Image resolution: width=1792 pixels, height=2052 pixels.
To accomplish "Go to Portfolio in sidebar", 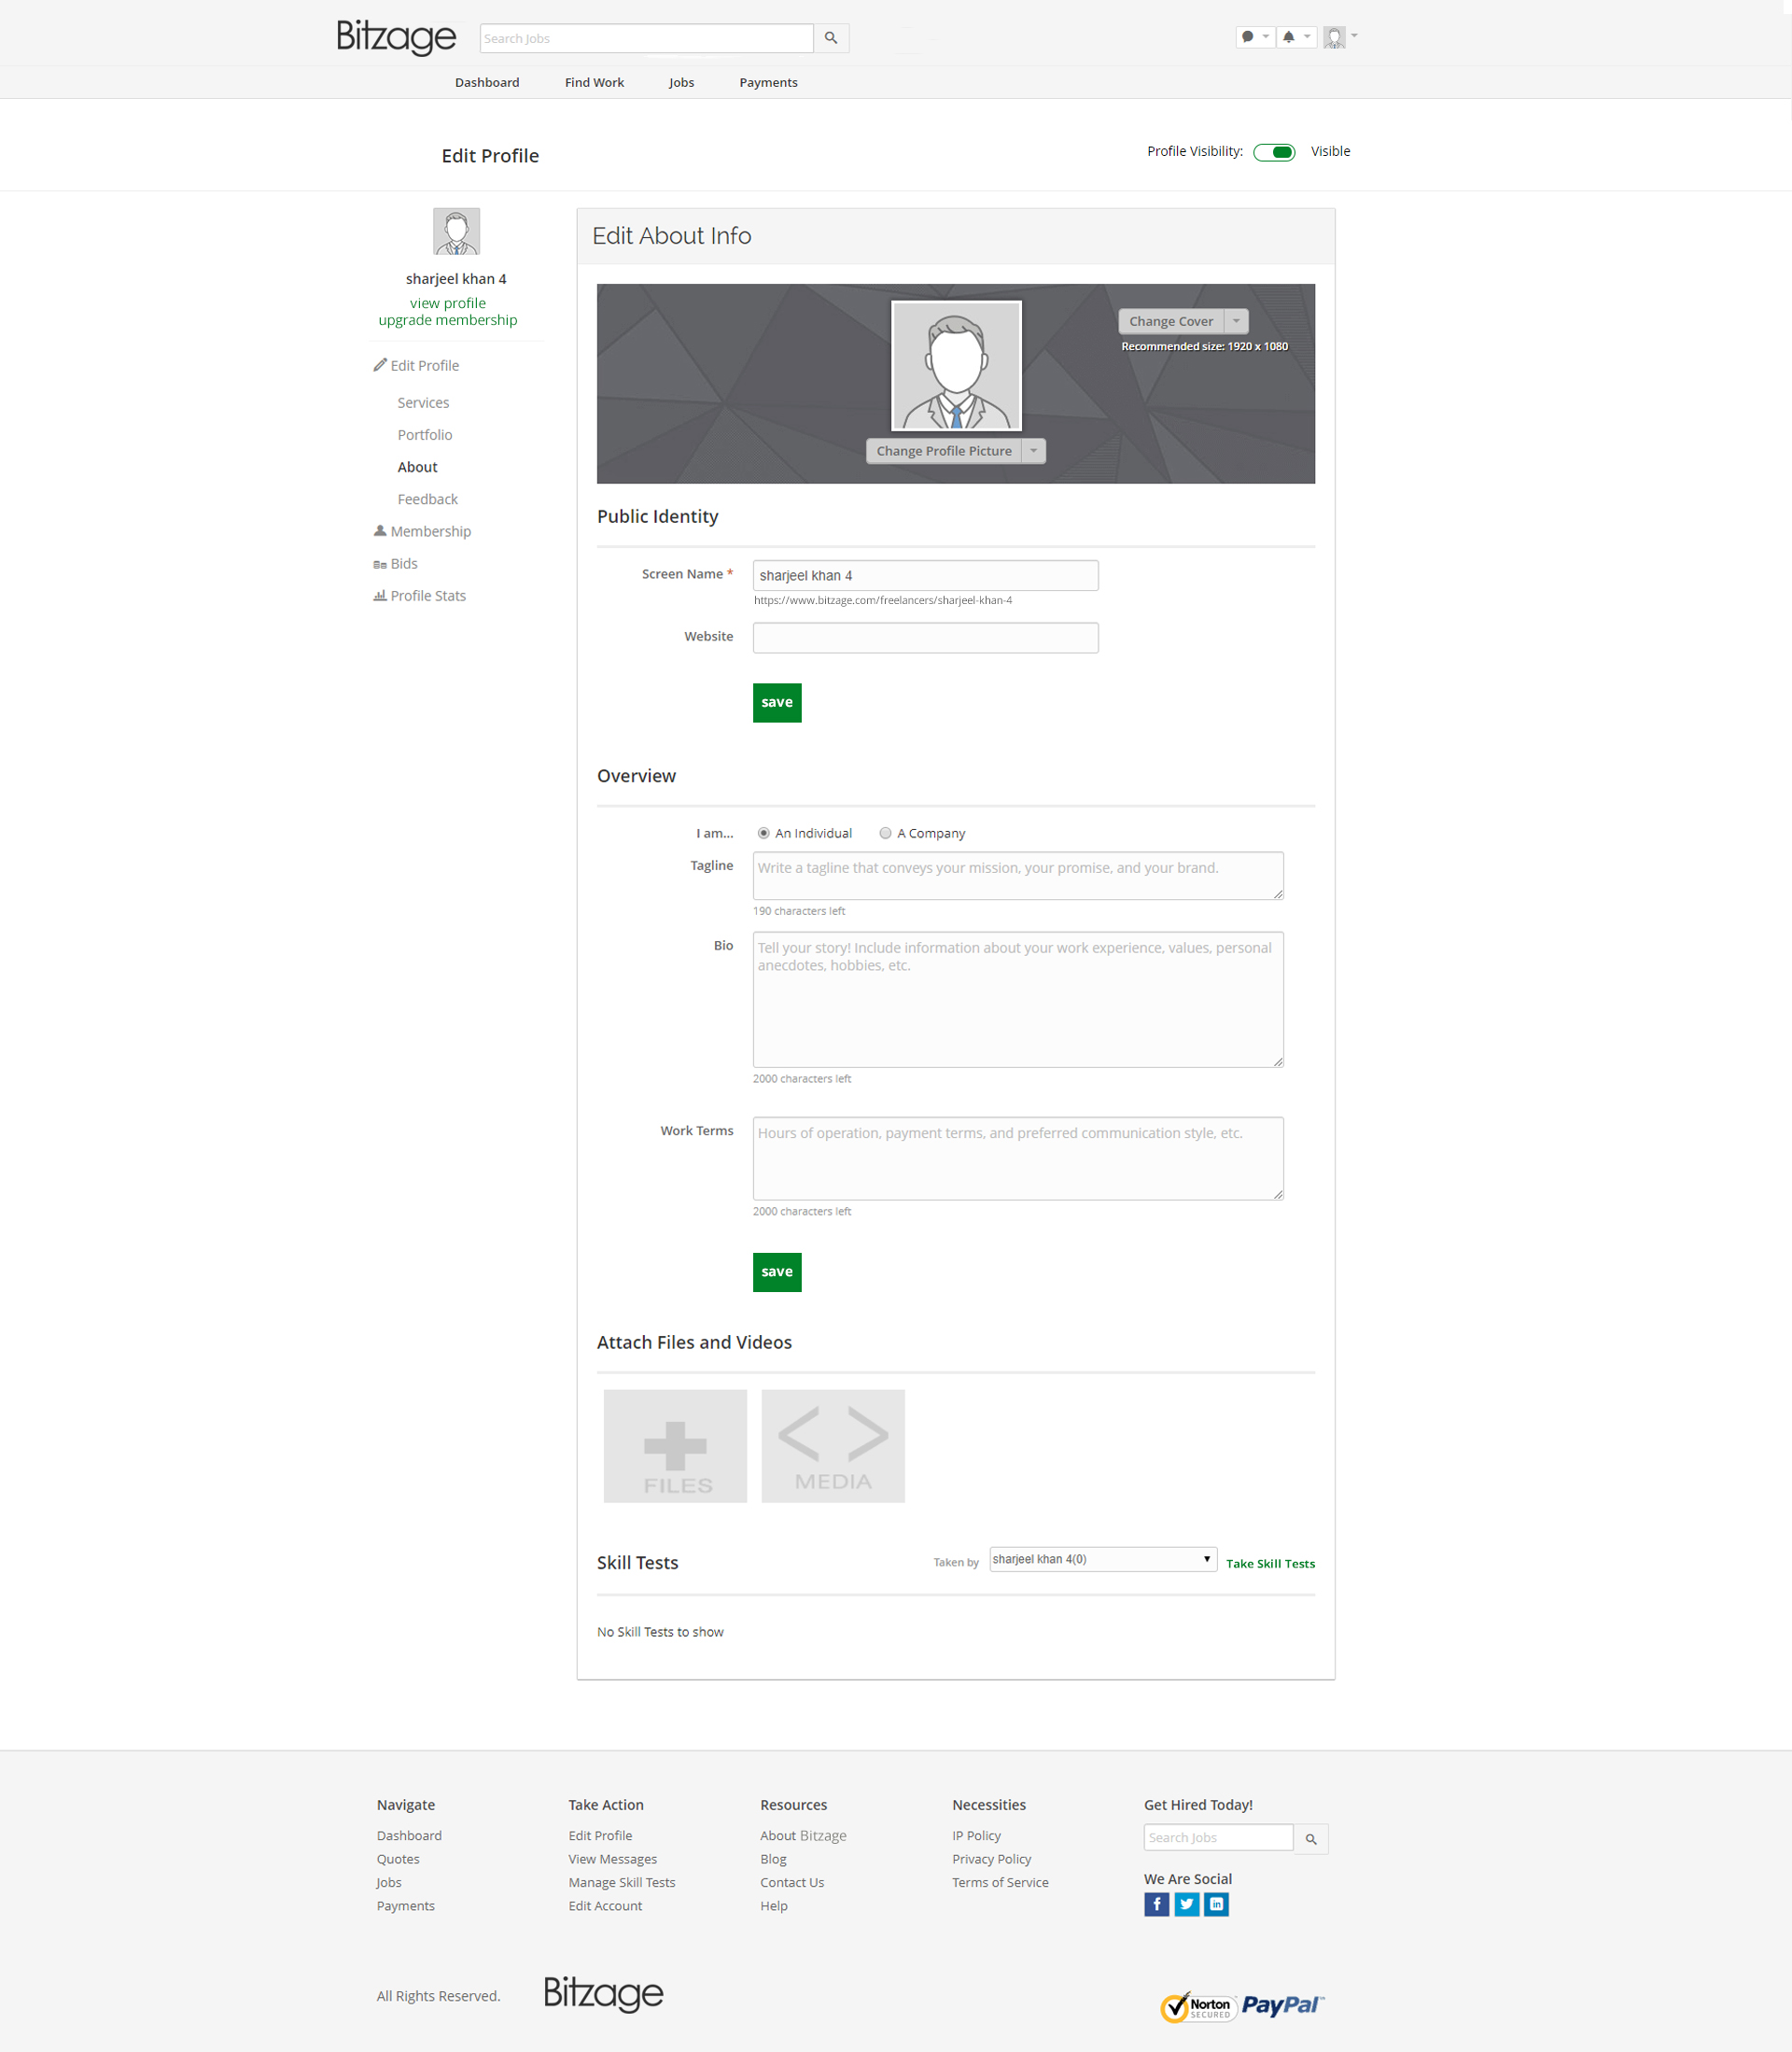I will click(x=424, y=435).
